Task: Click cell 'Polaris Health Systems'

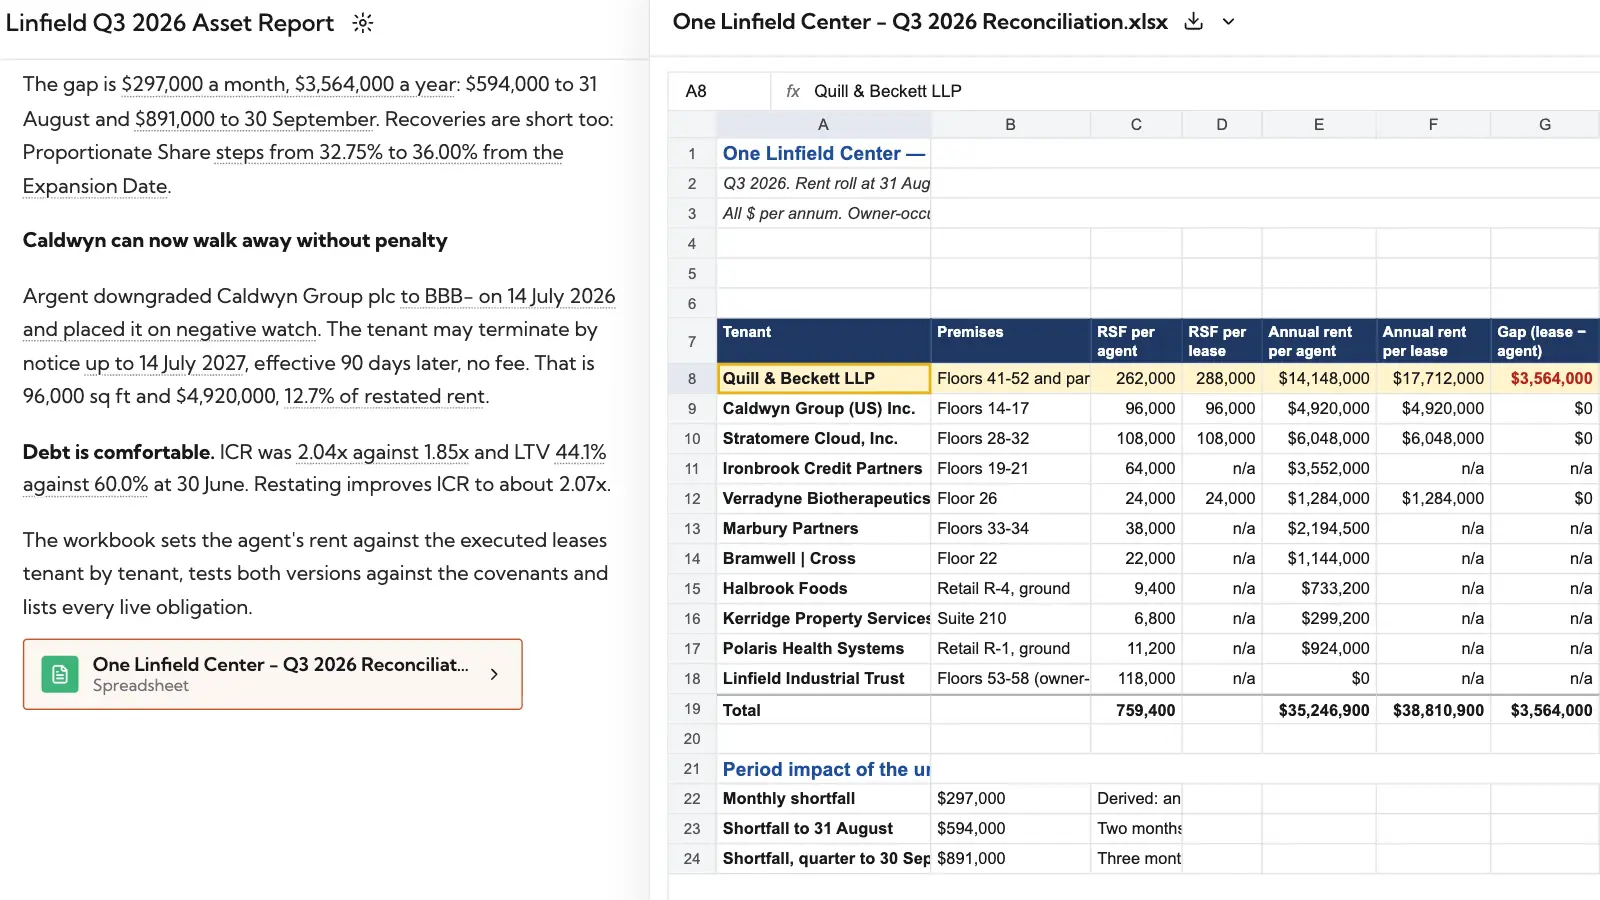Action: pos(824,648)
